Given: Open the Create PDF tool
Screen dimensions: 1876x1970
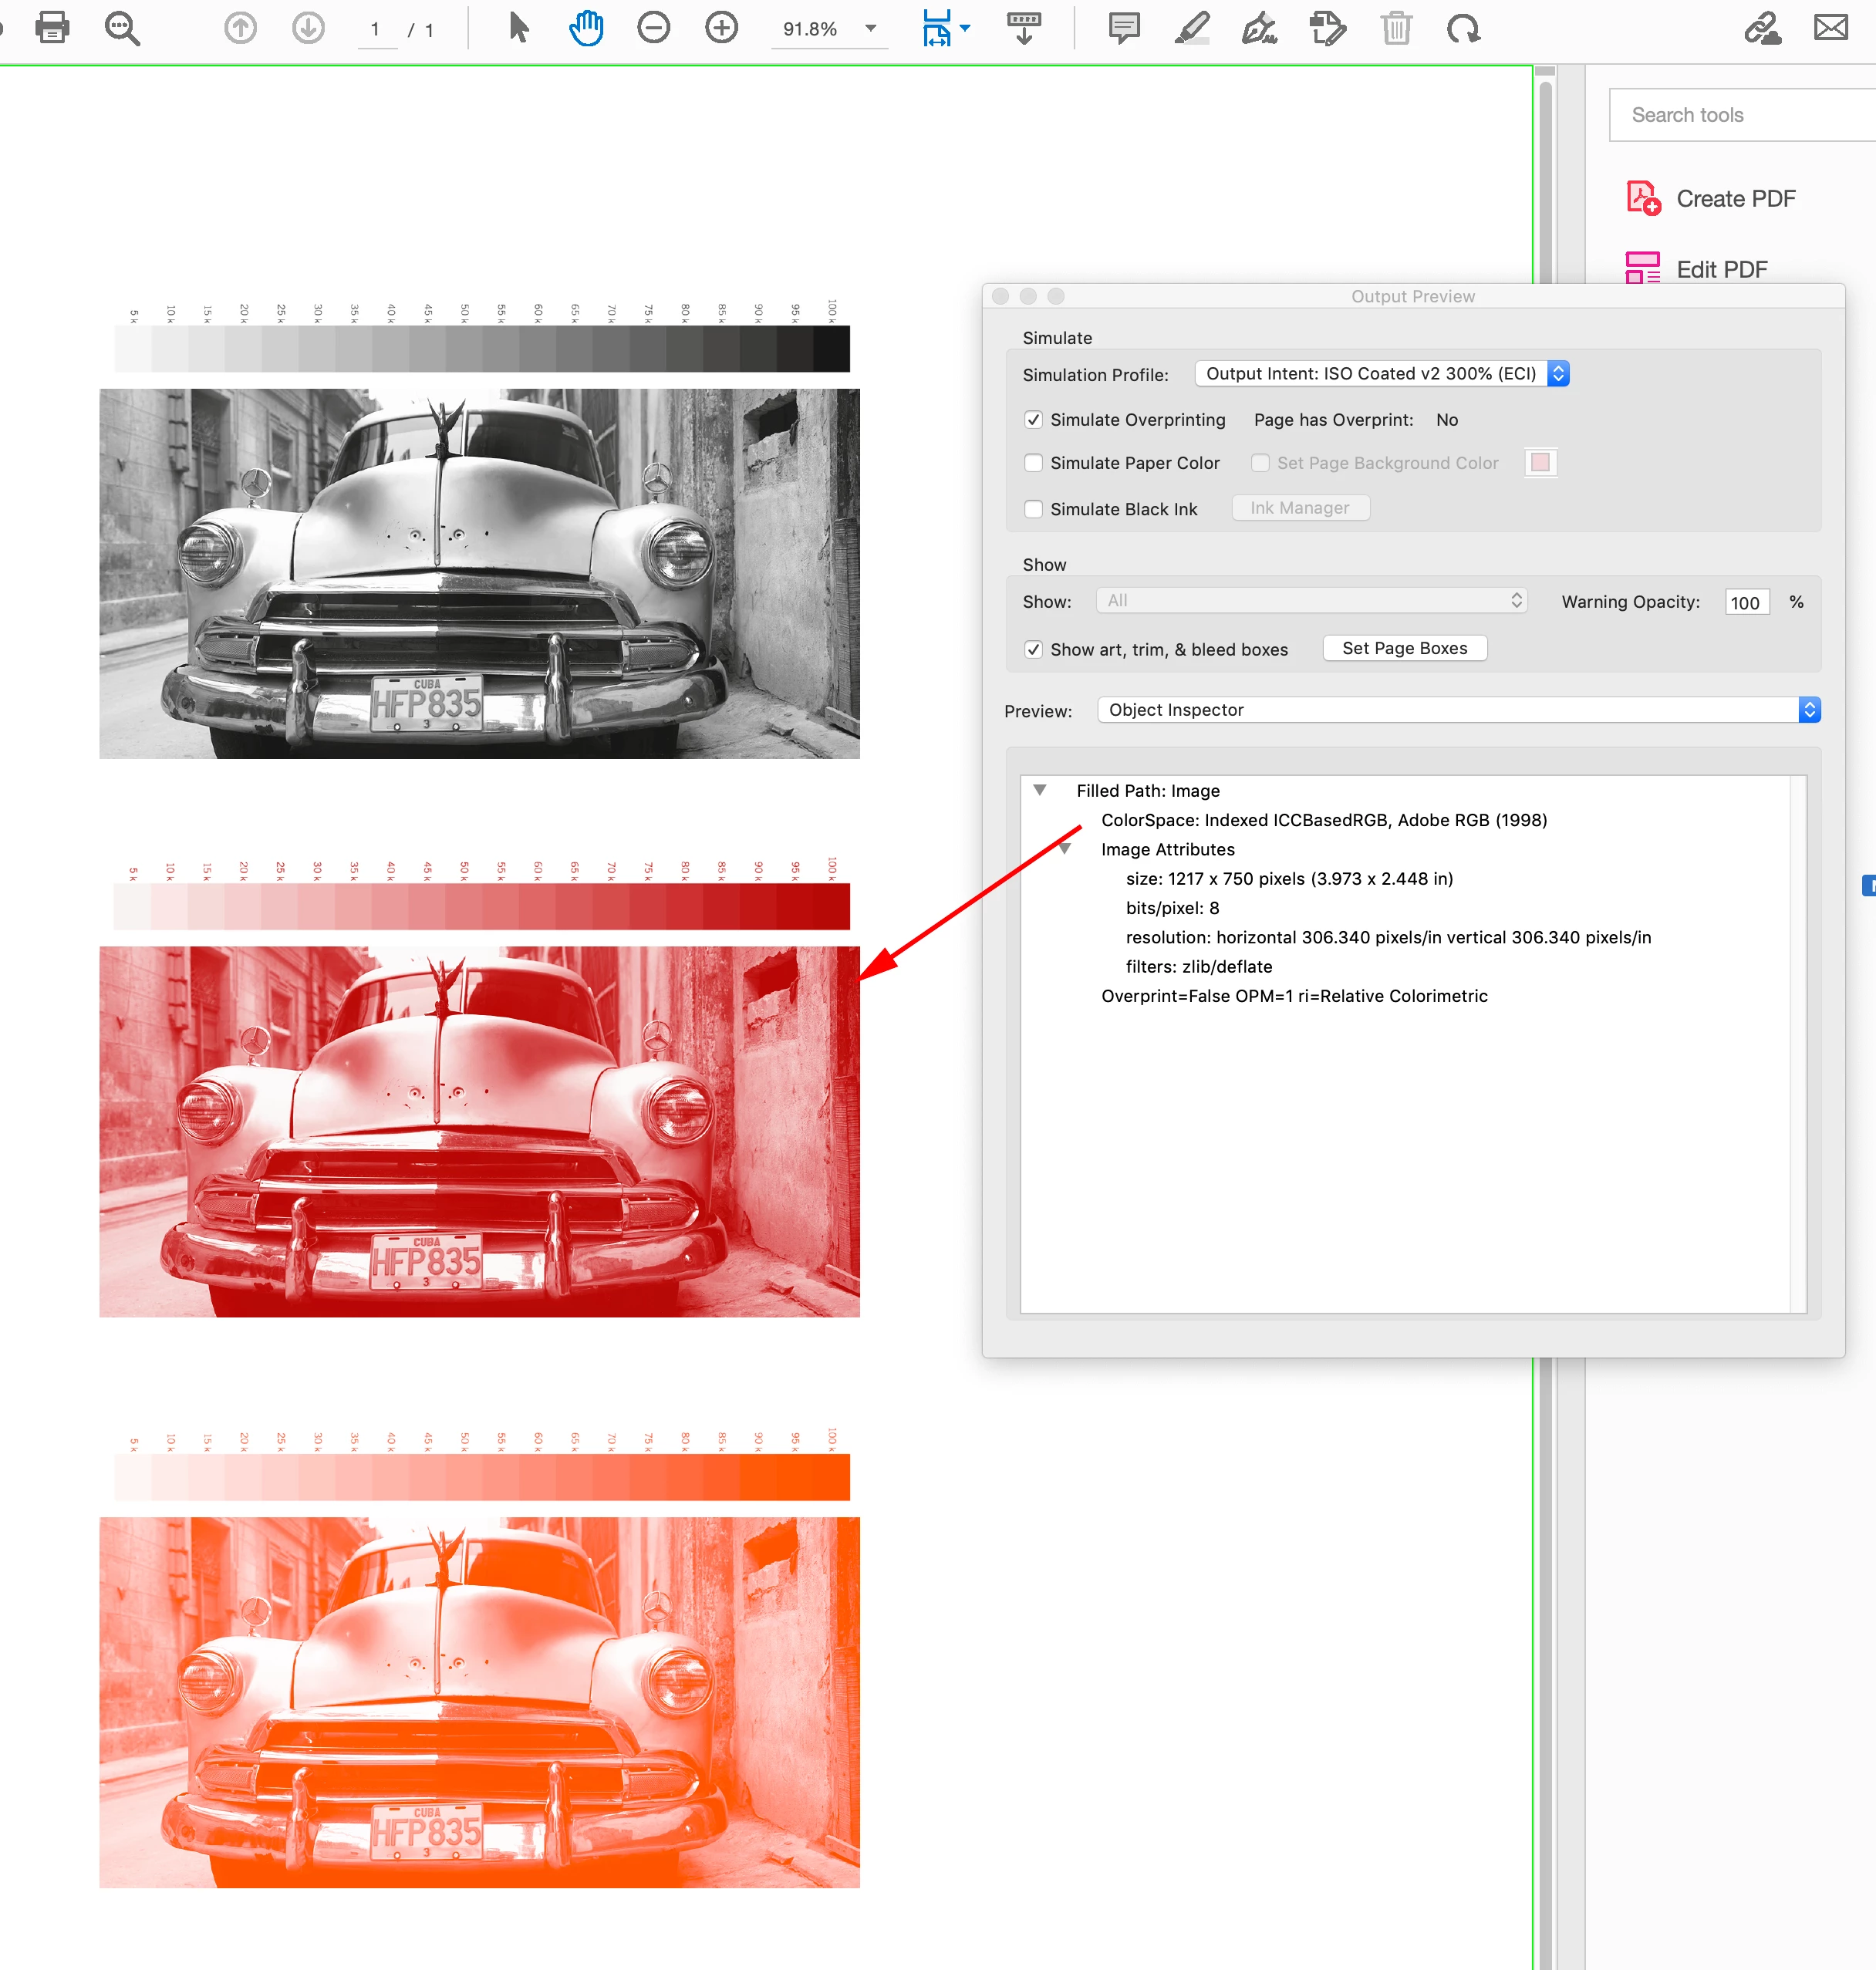Looking at the screenshot, I should (1734, 199).
